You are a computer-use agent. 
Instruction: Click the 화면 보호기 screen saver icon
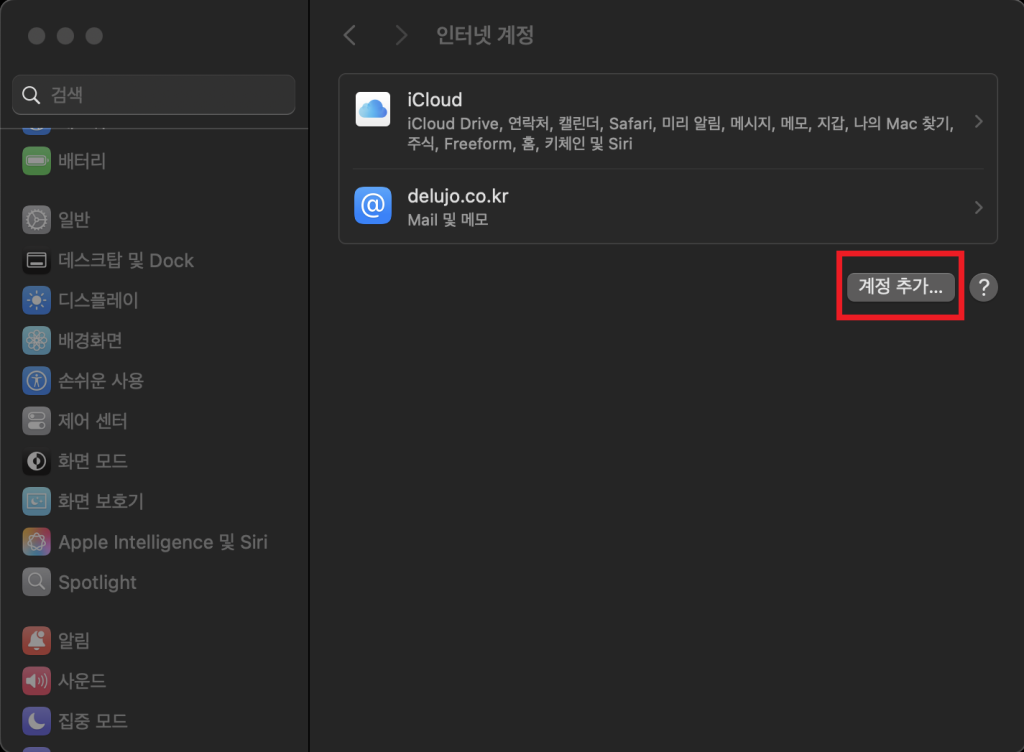[x=37, y=501]
